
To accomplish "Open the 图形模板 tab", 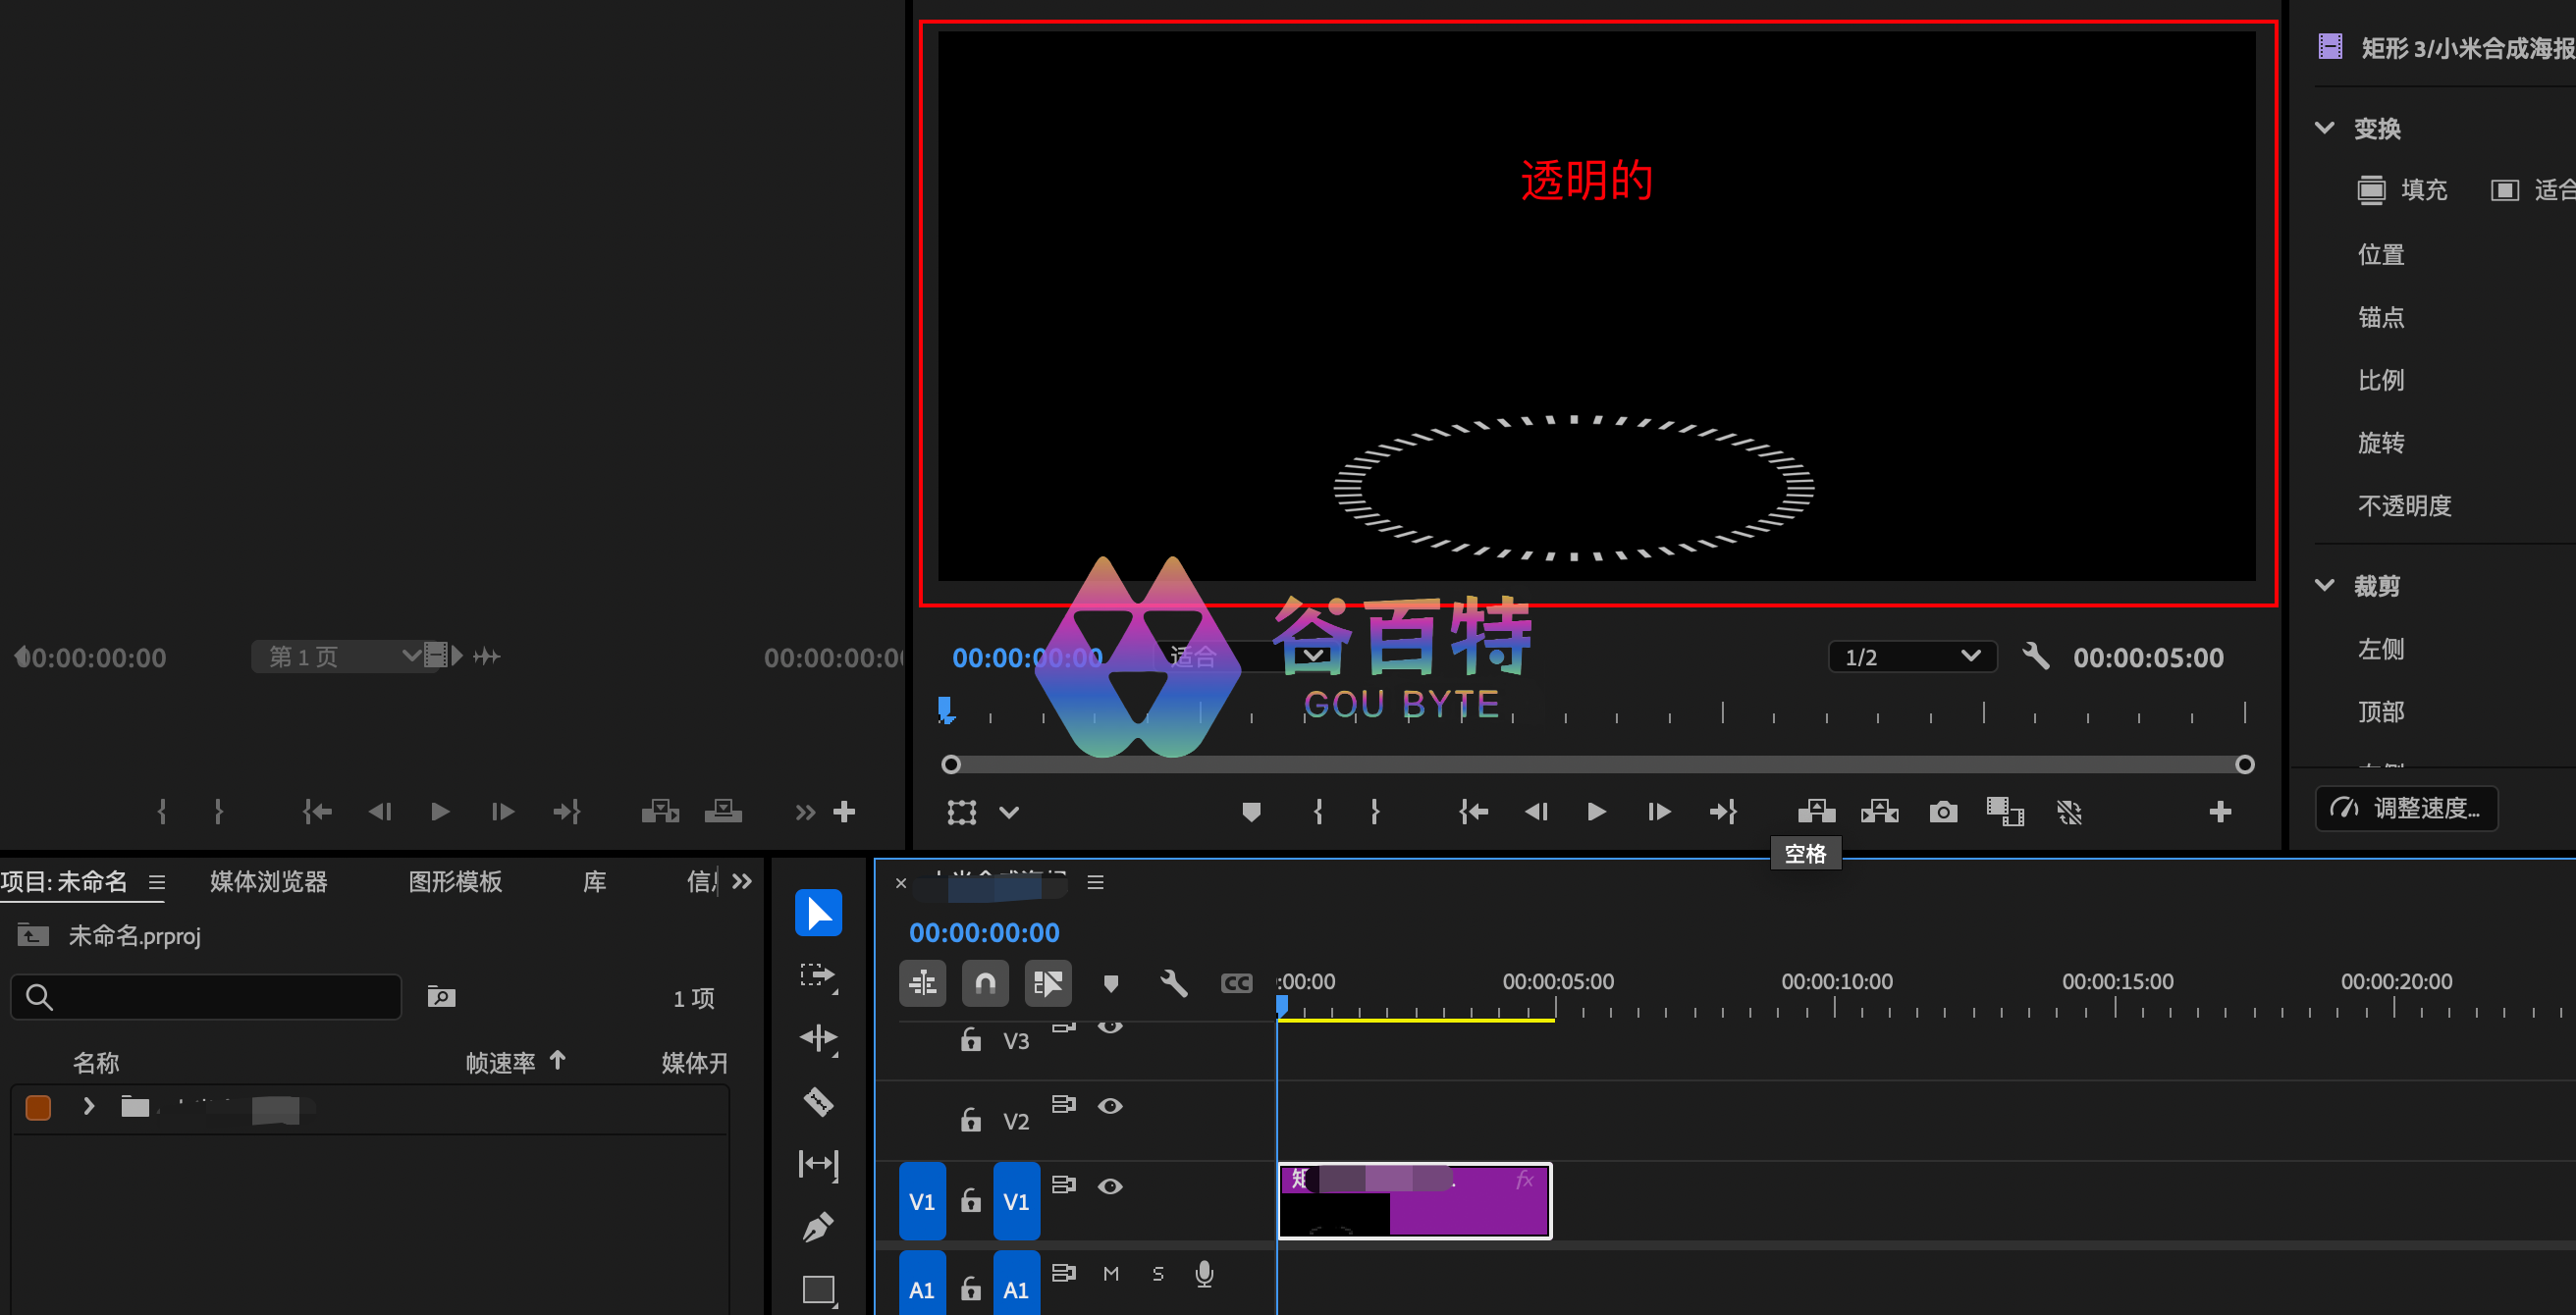I will (x=455, y=881).
